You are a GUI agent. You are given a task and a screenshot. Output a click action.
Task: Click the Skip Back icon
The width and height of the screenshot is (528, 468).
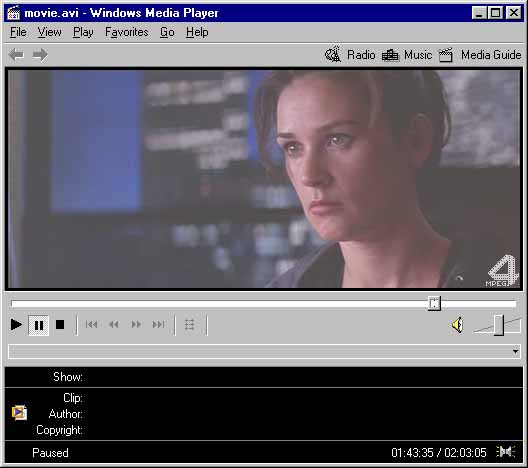point(91,325)
